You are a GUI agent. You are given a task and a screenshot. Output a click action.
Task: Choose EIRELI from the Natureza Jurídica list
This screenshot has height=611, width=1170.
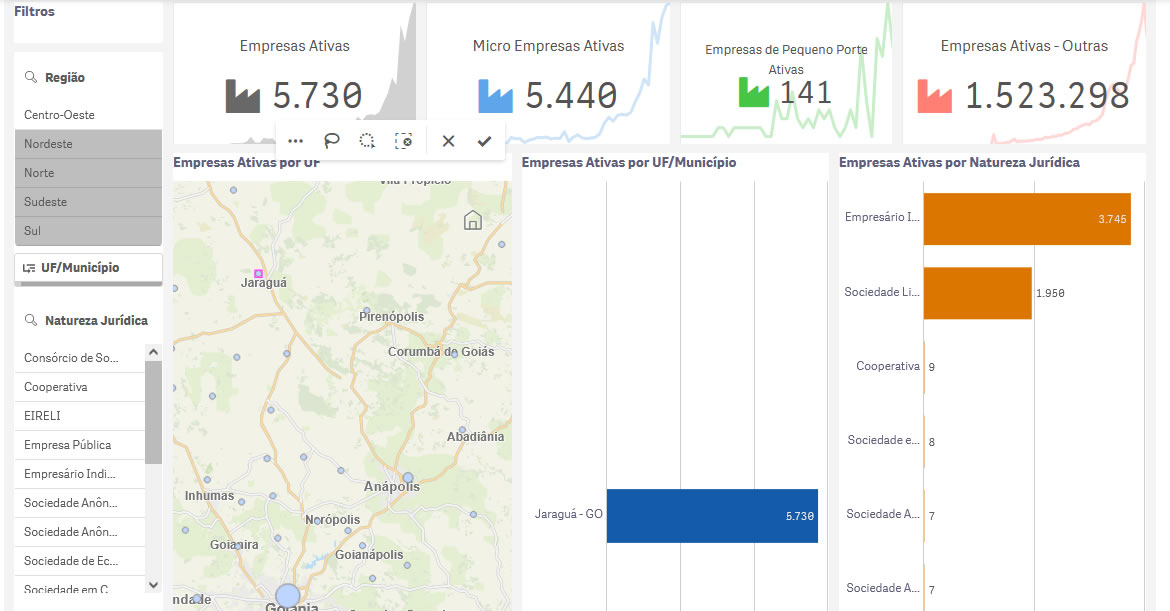[80, 416]
